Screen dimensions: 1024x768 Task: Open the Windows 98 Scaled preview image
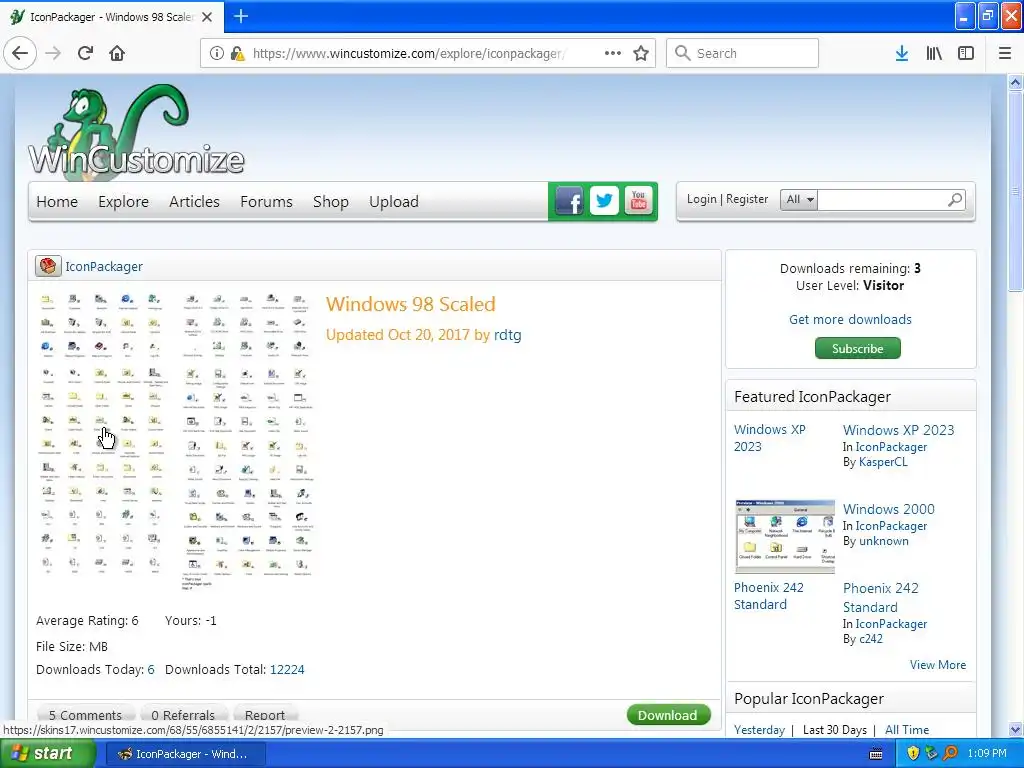176,442
